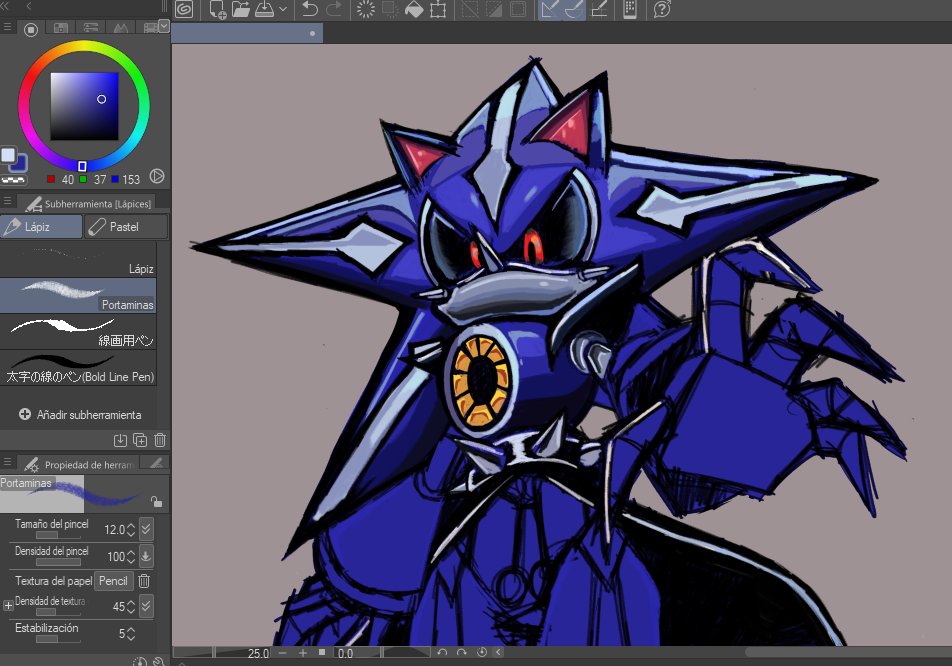Switch to the tab beside Propiedad de herramienta
This screenshot has height=666, width=952.
[156, 463]
